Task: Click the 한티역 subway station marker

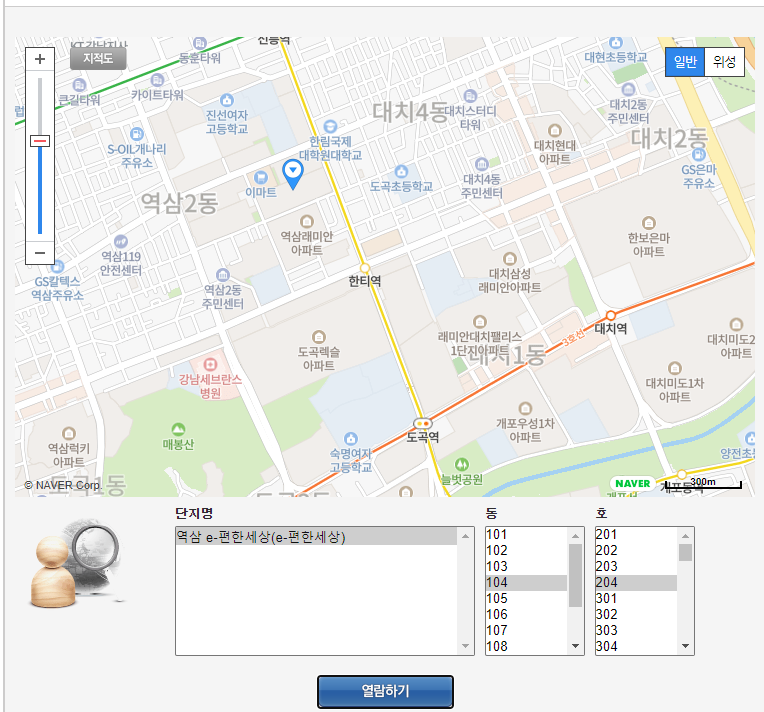Action: click(364, 268)
